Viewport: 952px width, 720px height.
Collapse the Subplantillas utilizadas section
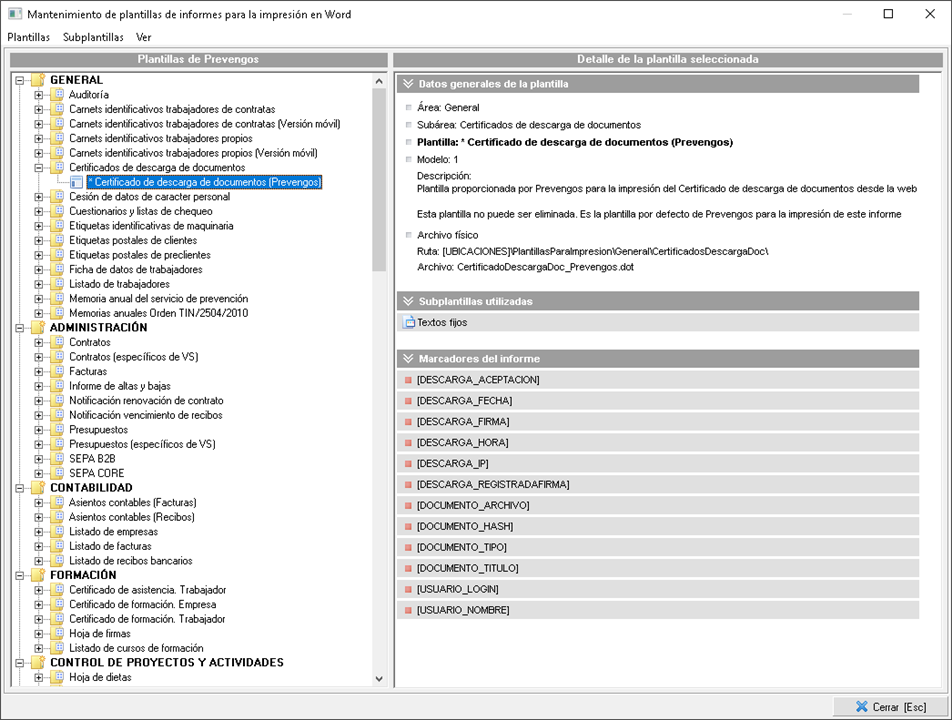(x=408, y=301)
